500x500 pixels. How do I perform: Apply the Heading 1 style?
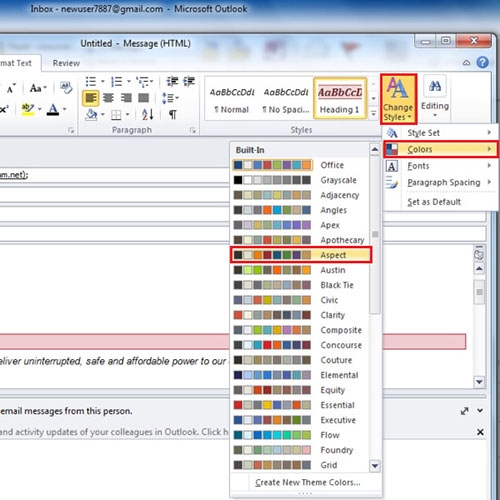coord(340,99)
